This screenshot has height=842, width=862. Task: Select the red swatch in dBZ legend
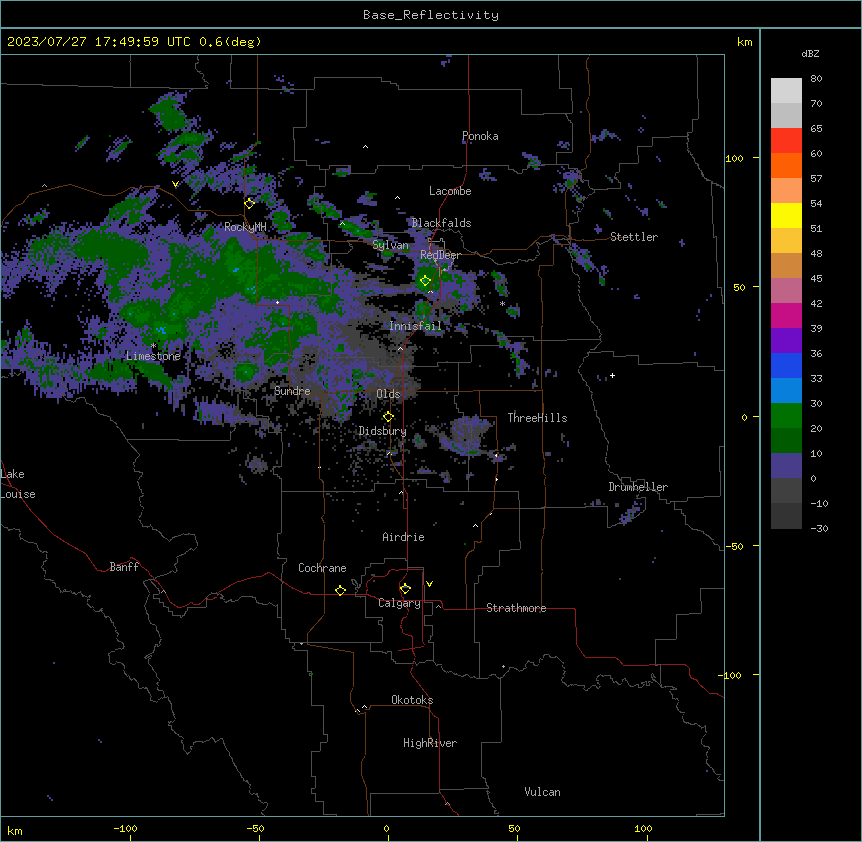coord(786,141)
